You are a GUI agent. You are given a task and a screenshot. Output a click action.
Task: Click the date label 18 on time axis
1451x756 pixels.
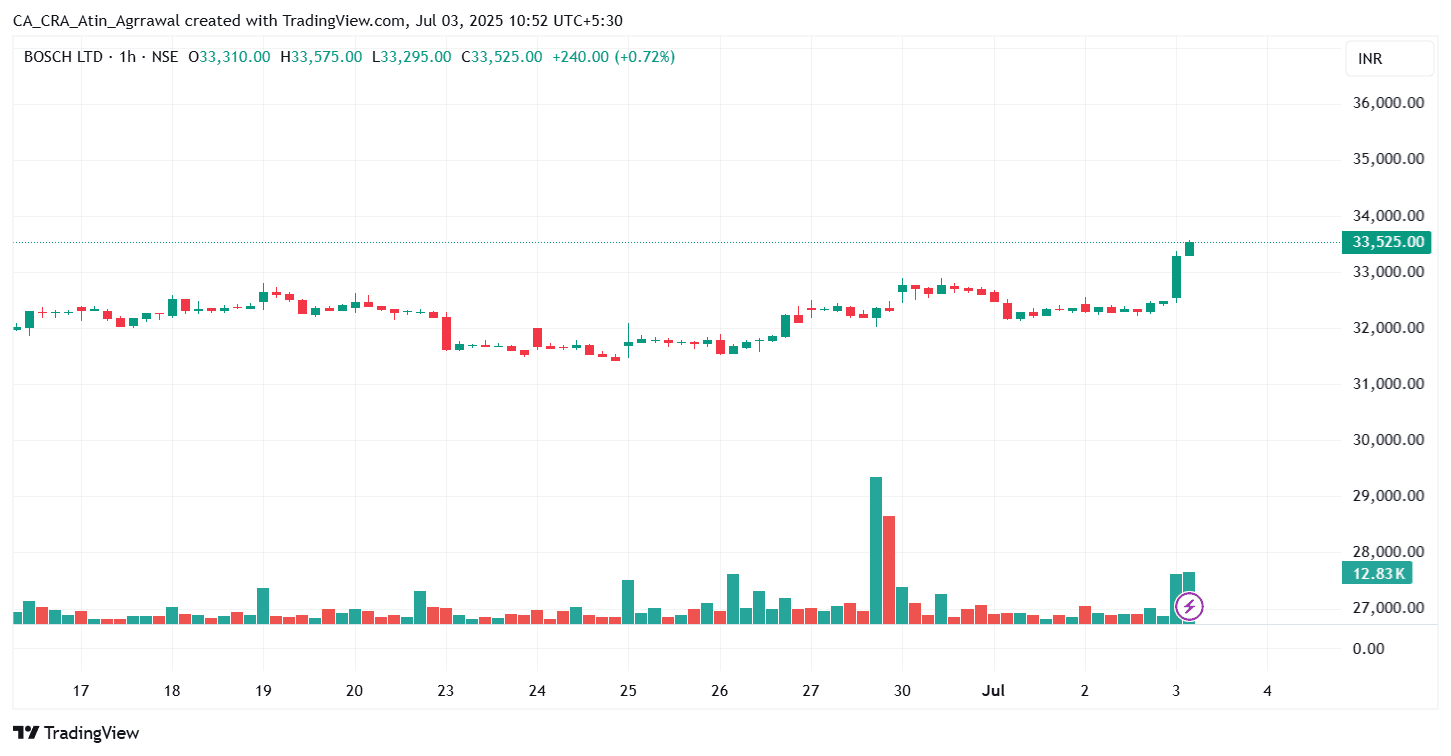(x=172, y=690)
